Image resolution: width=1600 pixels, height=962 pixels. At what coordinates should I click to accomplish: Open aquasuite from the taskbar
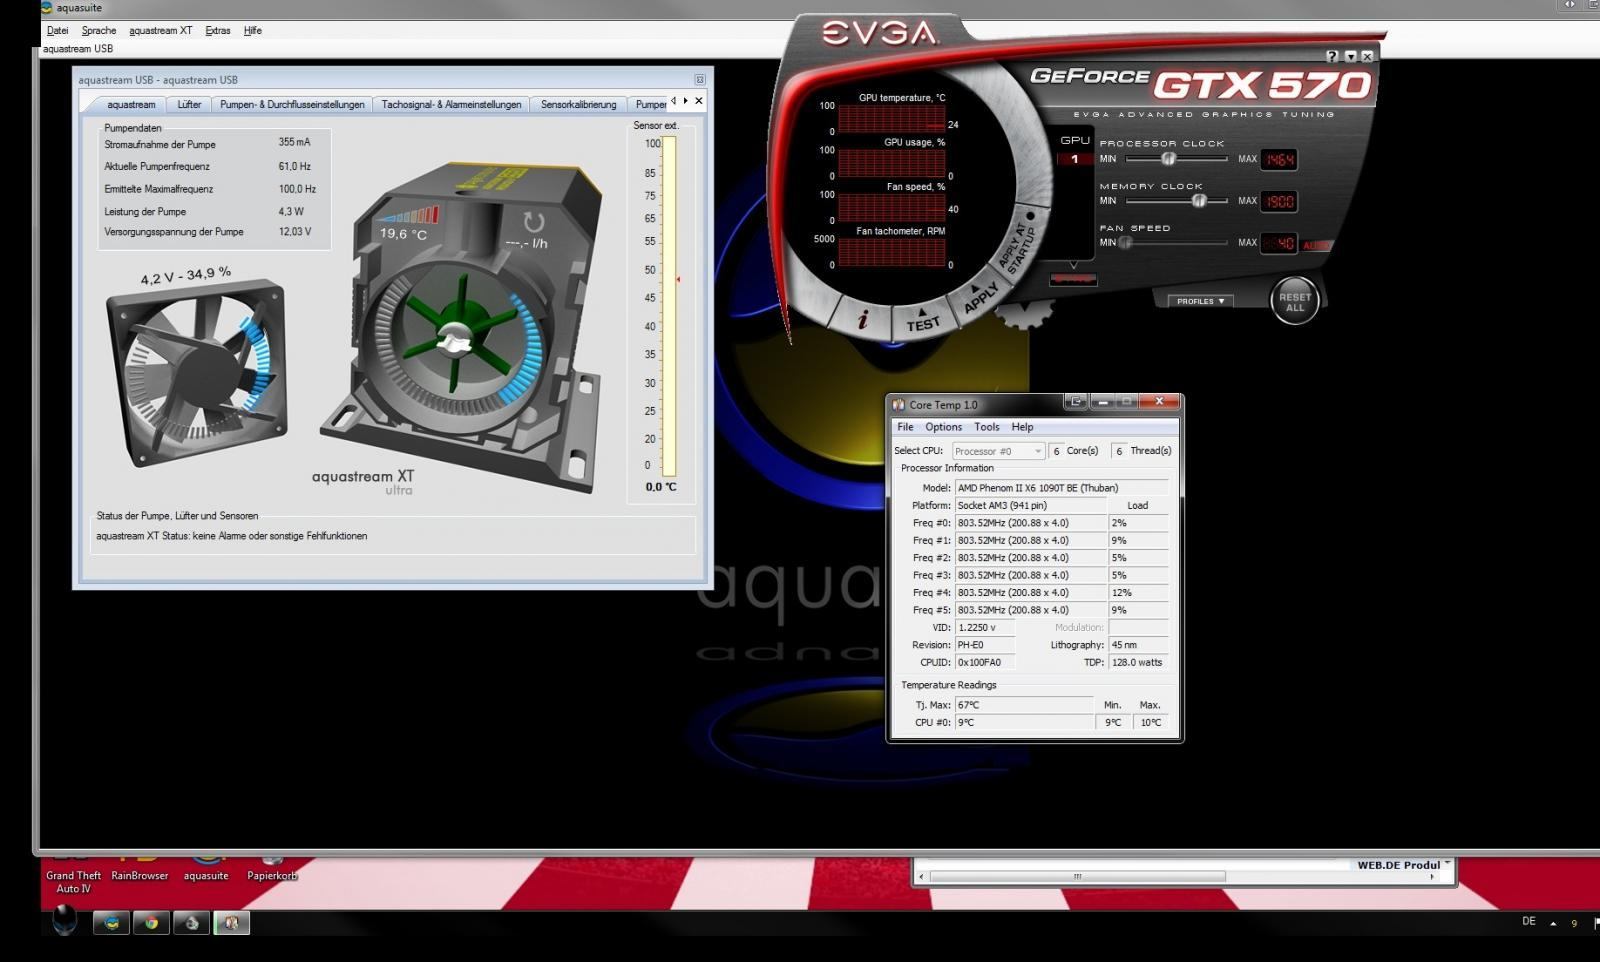point(111,923)
